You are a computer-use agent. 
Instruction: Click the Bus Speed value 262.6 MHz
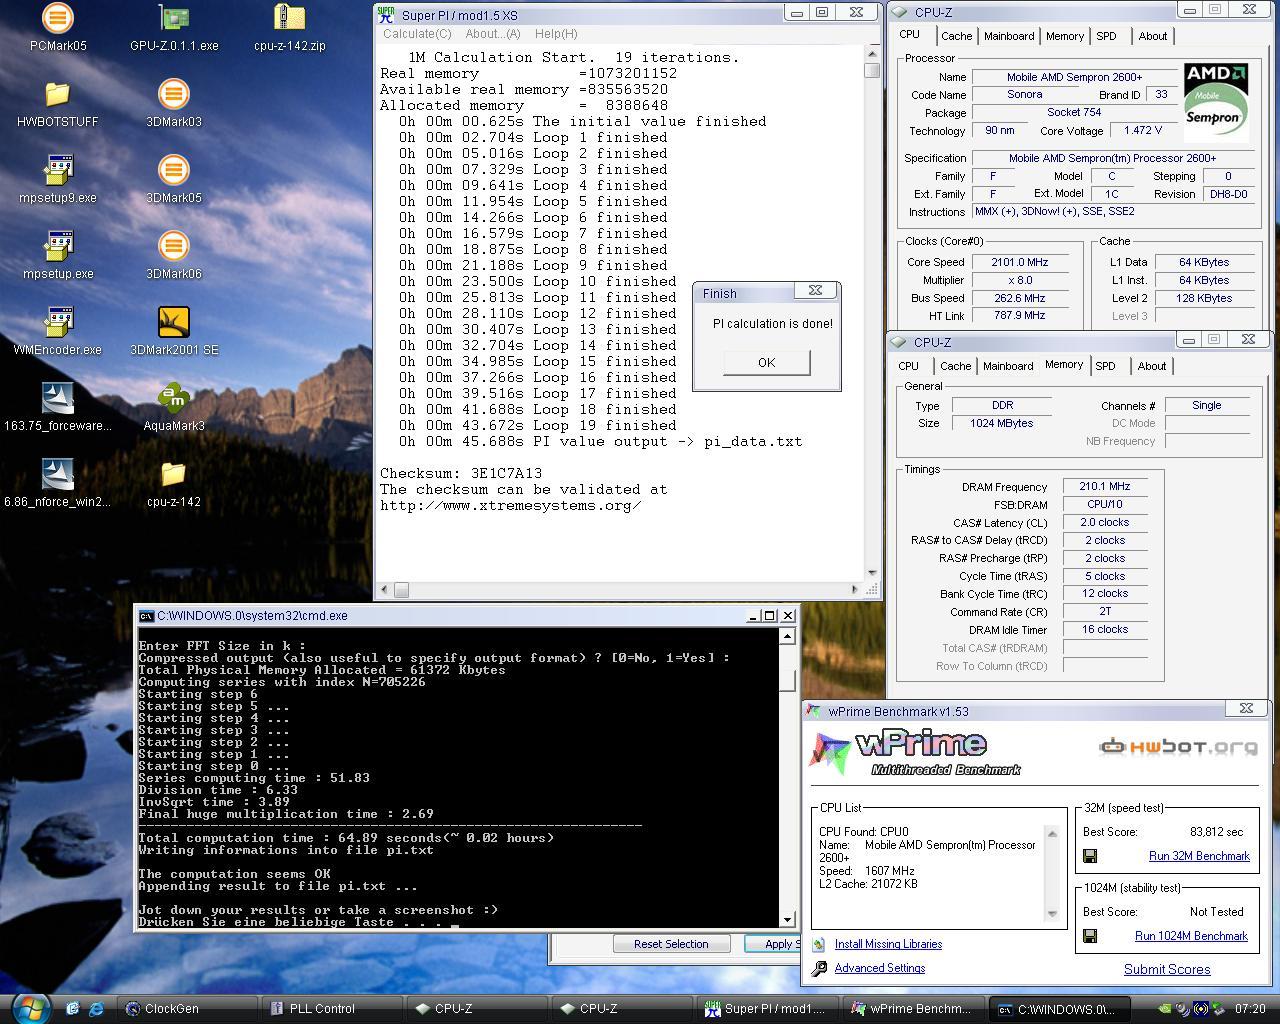(x=1019, y=298)
